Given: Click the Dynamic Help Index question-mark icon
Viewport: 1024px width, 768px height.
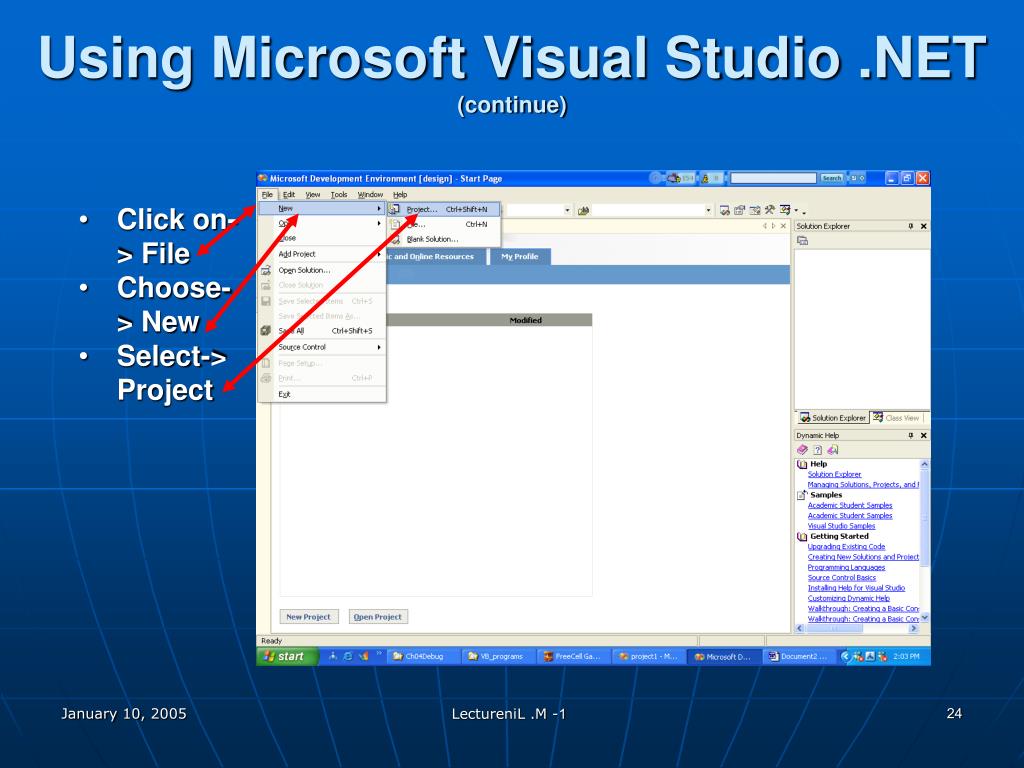Looking at the screenshot, I should [817, 450].
